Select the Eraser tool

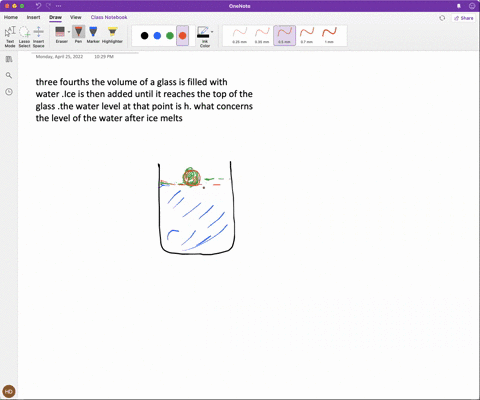coord(60,35)
